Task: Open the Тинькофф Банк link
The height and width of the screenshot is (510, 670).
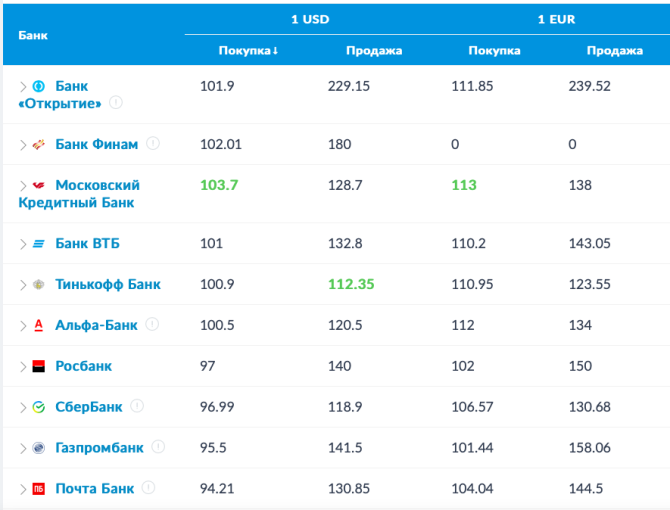Action: (x=107, y=284)
